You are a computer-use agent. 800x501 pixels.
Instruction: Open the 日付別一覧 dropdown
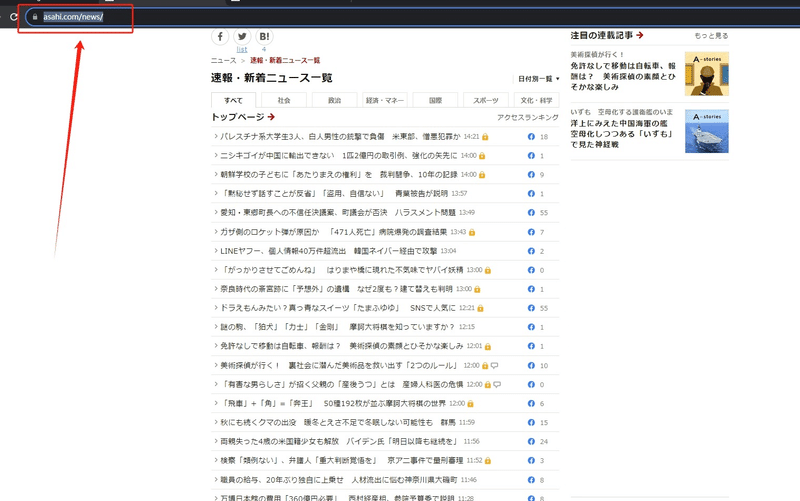(x=538, y=79)
